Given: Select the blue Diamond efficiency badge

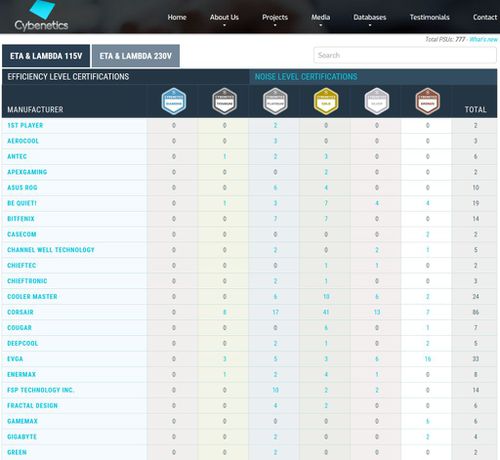Looking at the screenshot, I should (174, 101).
